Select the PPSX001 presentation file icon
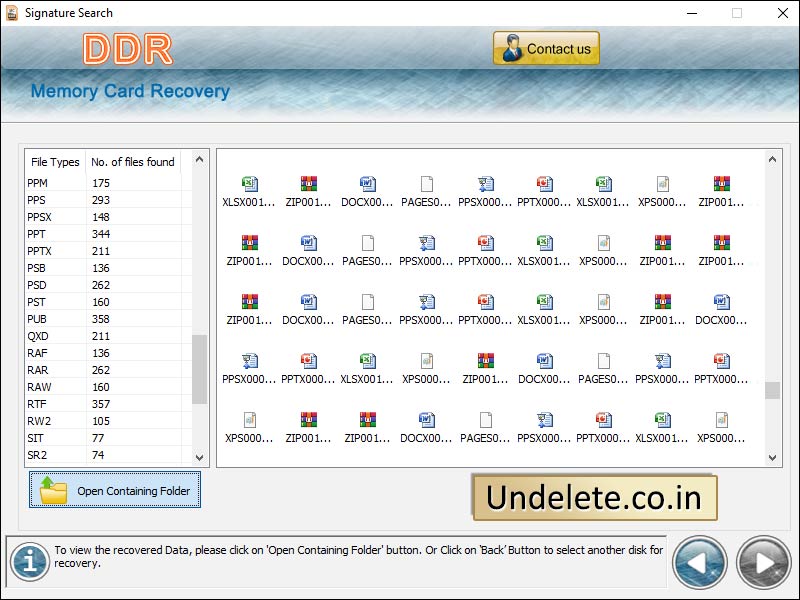The width and height of the screenshot is (800, 600). pos(485,182)
